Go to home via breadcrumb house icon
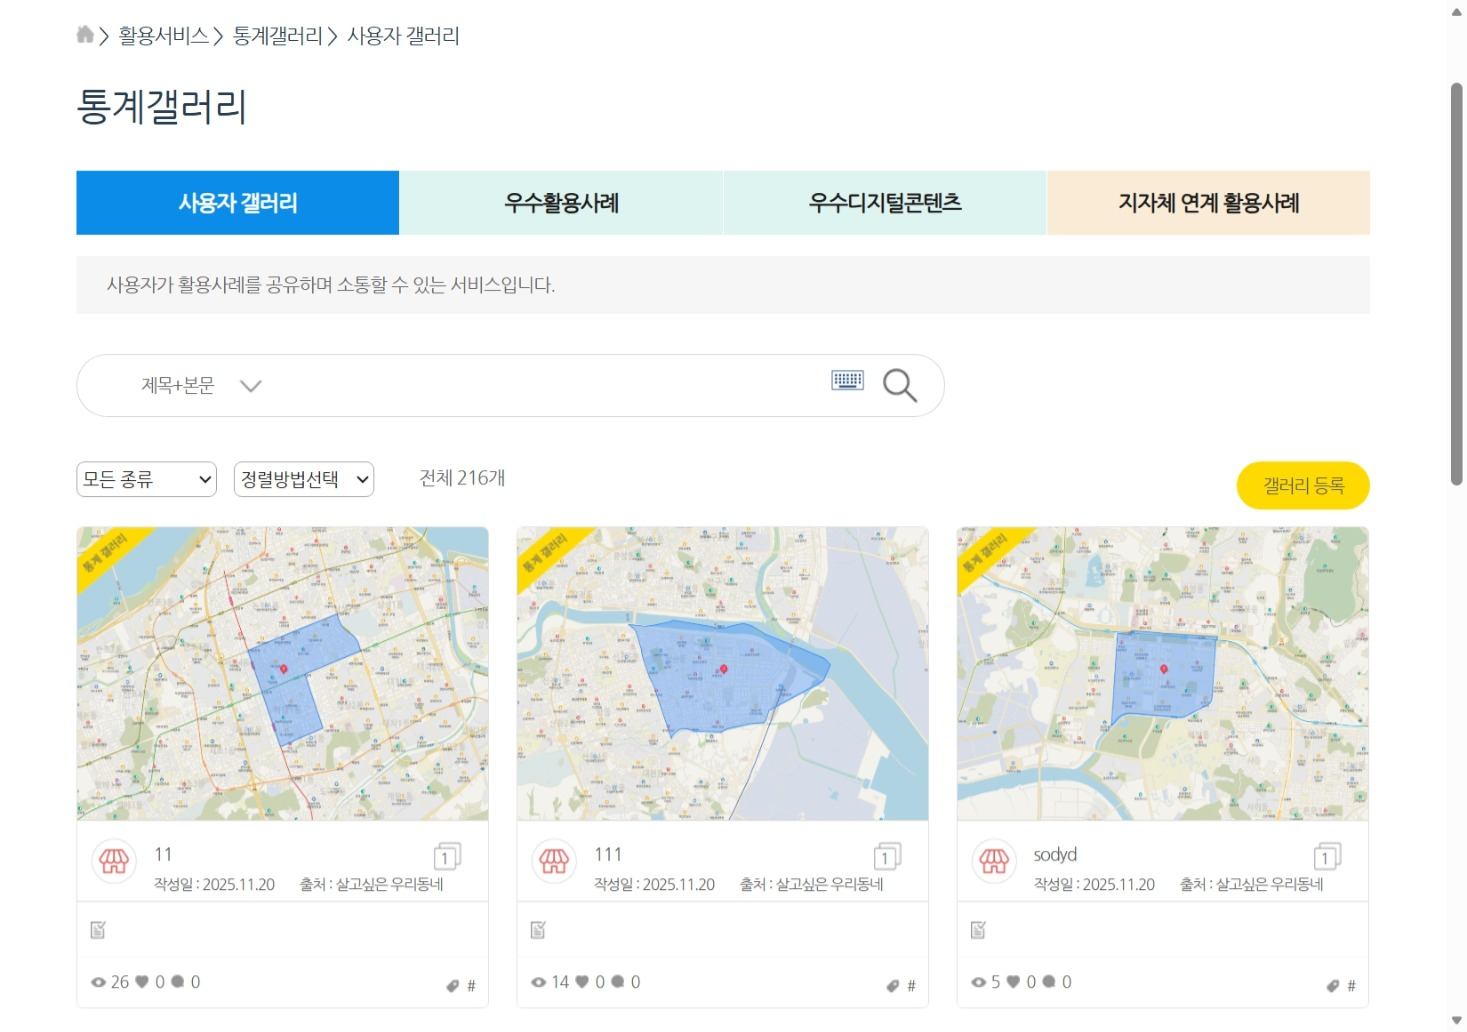 85,35
